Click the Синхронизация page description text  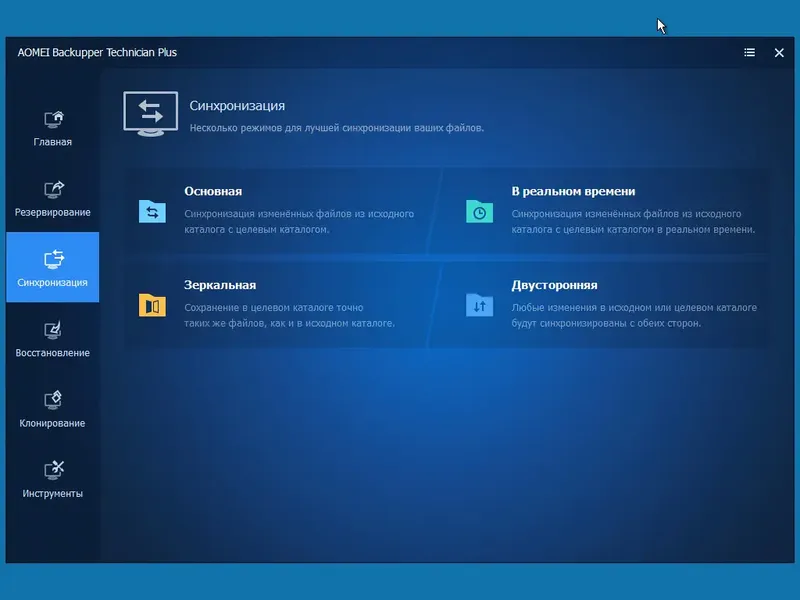click(x=335, y=128)
